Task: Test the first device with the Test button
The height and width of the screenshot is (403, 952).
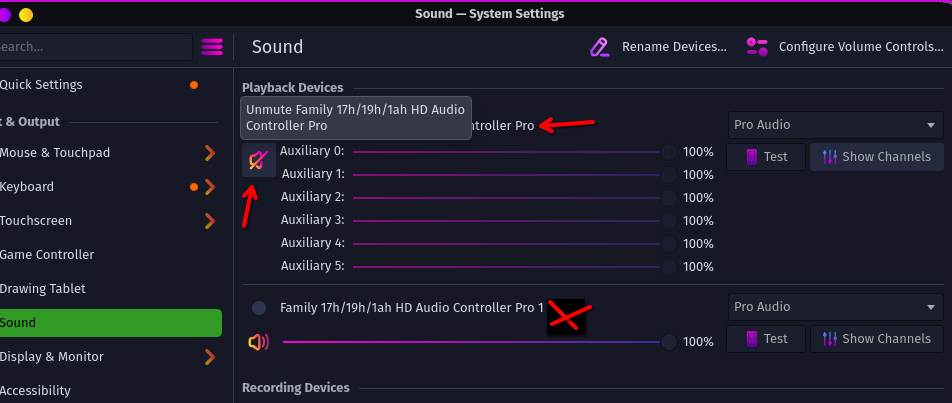Action: 765,157
